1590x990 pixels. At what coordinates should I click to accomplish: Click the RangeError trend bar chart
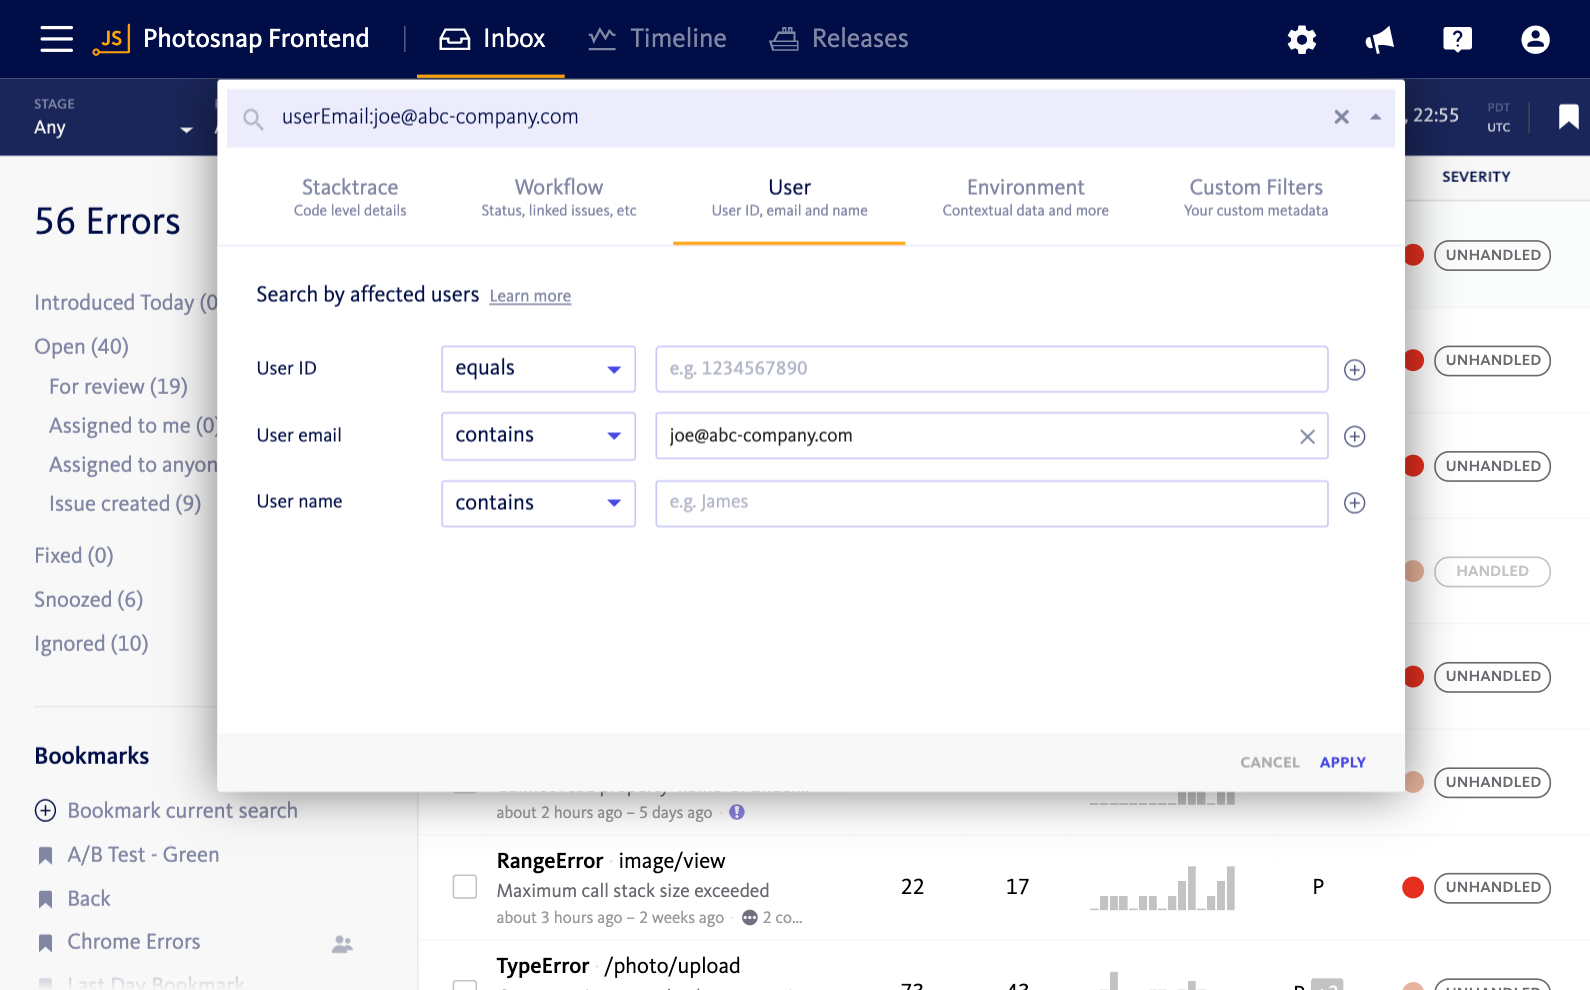click(1163, 888)
